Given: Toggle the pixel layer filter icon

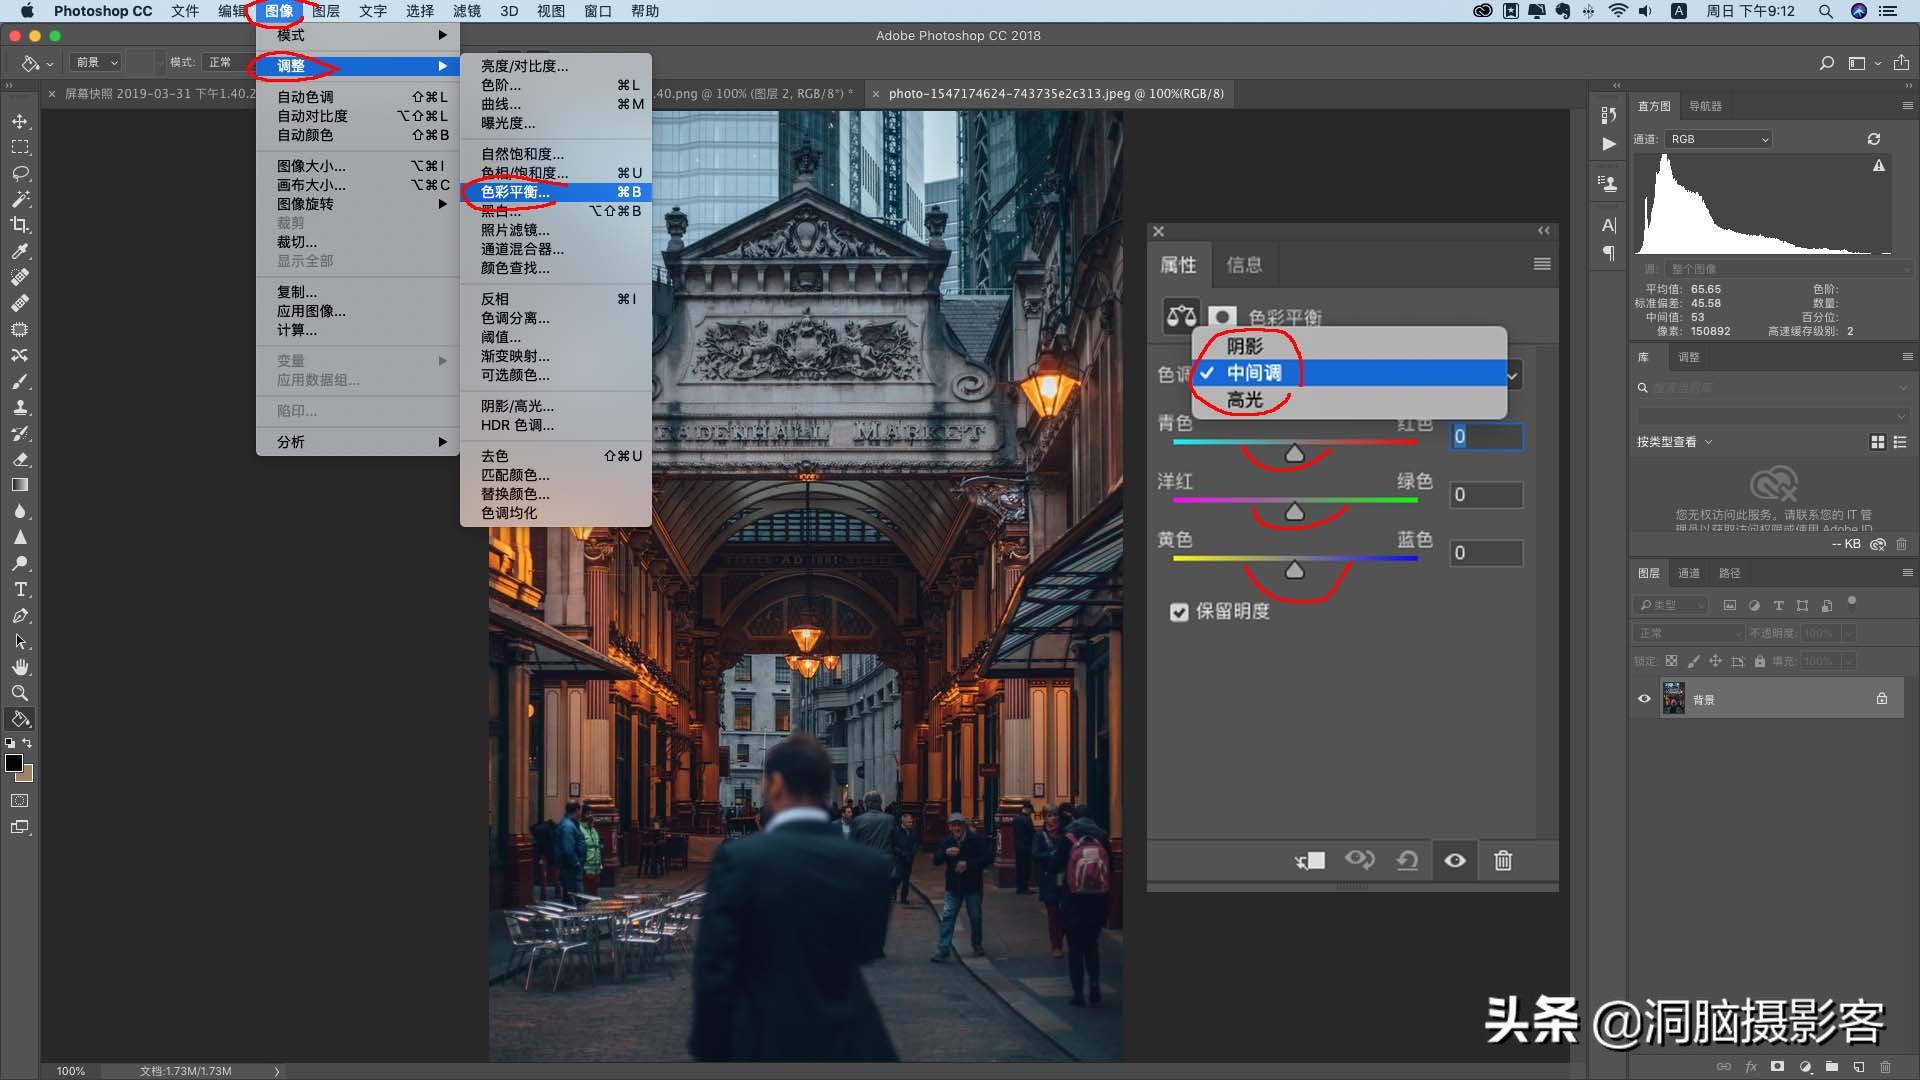Looking at the screenshot, I should (1730, 605).
